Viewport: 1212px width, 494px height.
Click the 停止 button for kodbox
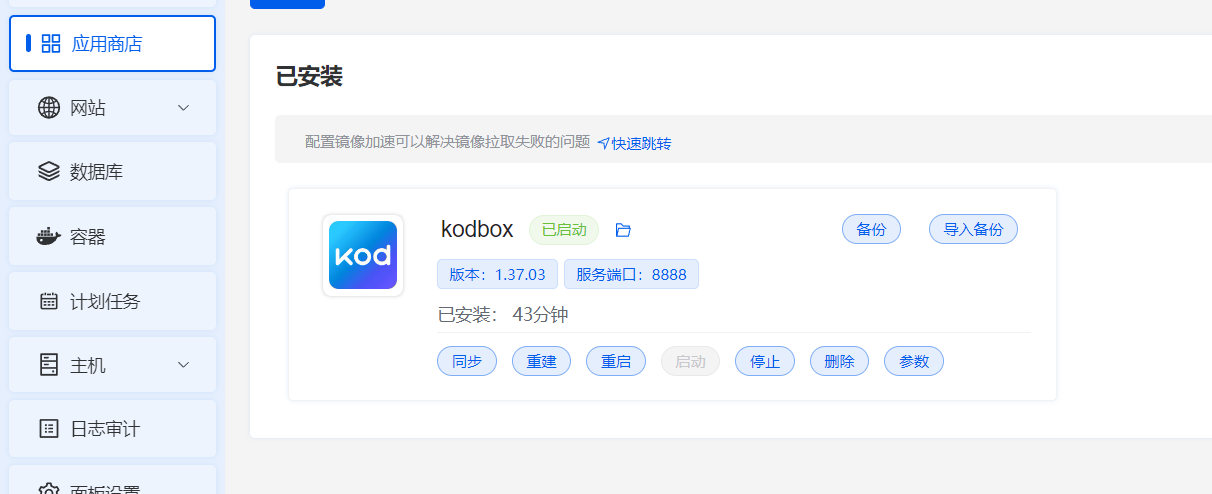[765, 361]
